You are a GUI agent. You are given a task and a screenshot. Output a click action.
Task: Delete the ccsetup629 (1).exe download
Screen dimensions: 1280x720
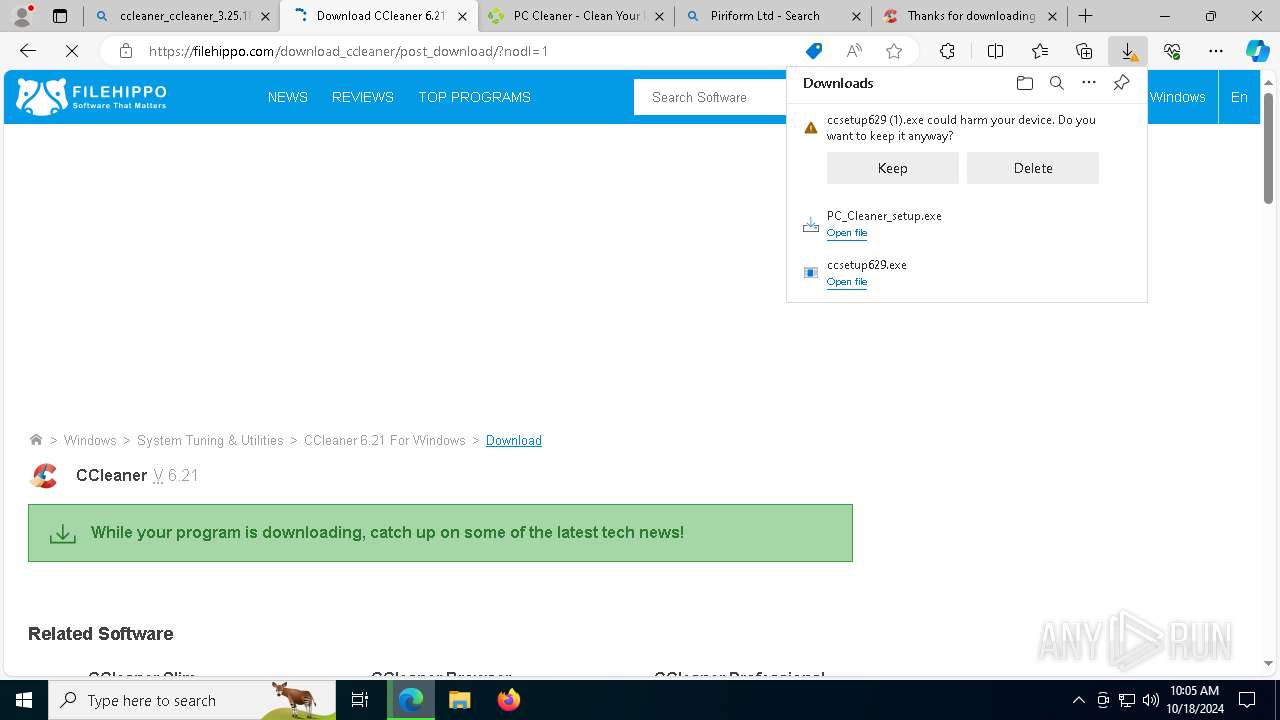tap(1032, 168)
